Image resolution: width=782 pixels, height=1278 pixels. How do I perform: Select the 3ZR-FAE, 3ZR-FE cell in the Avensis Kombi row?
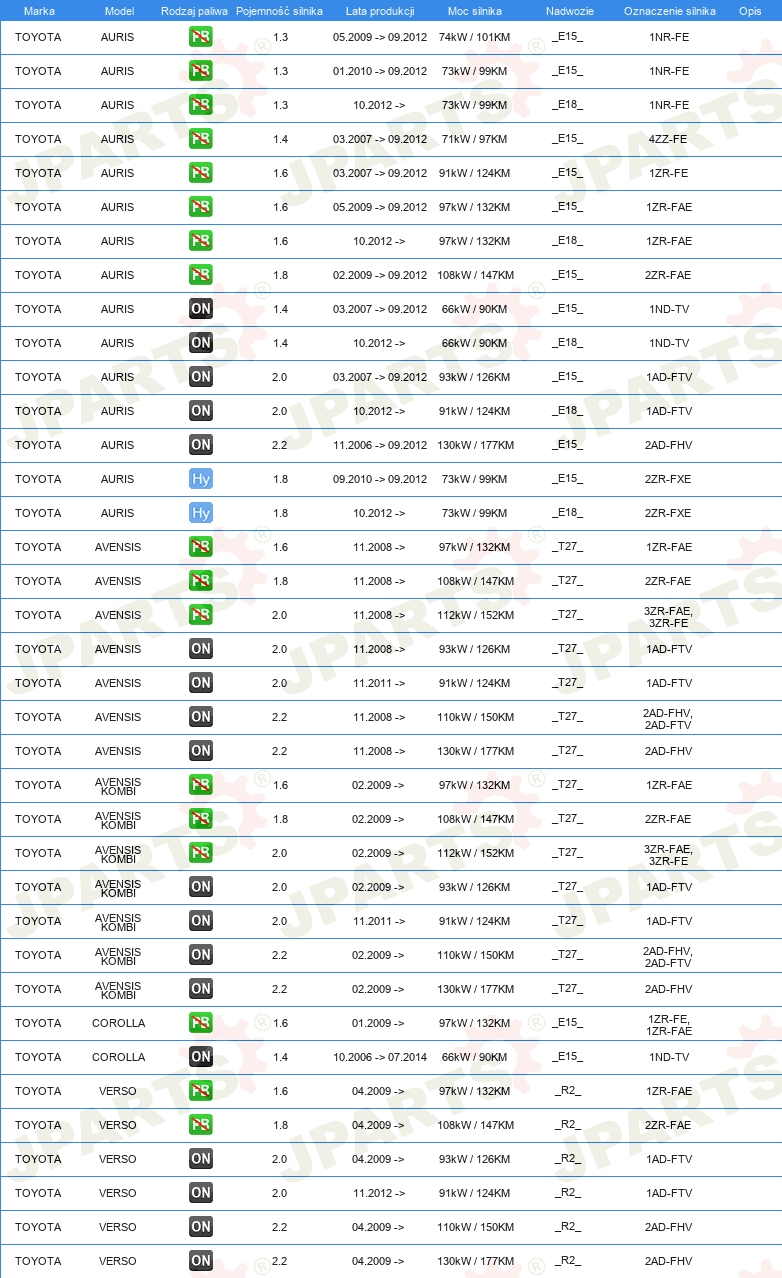[668, 854]
